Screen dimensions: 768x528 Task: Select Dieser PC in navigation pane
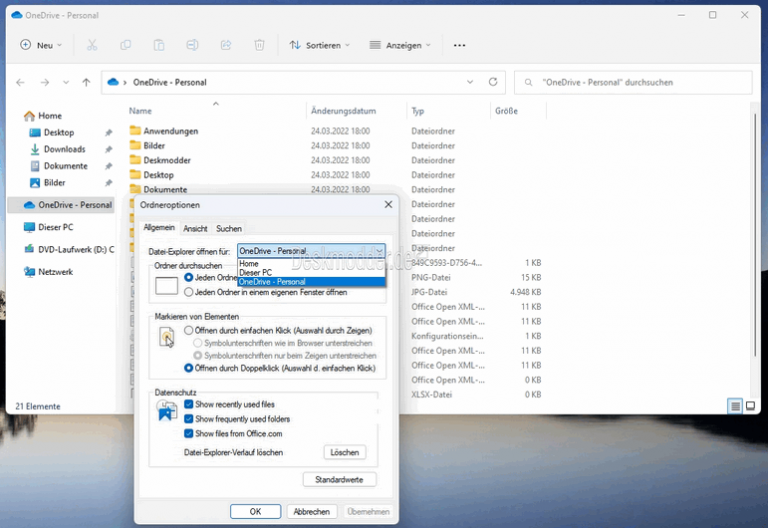click(55, 227)
